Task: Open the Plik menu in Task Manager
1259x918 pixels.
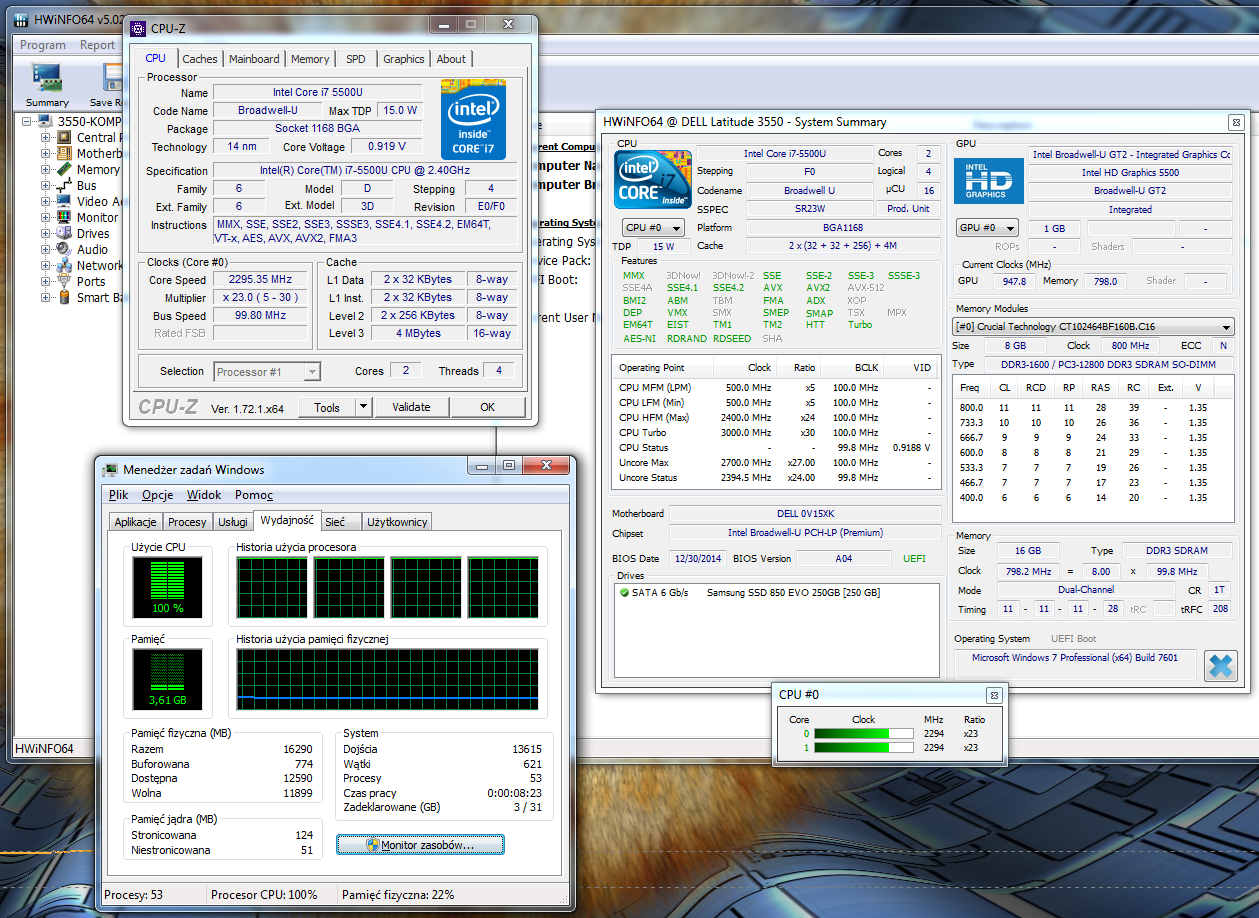Action: [119, 495]
